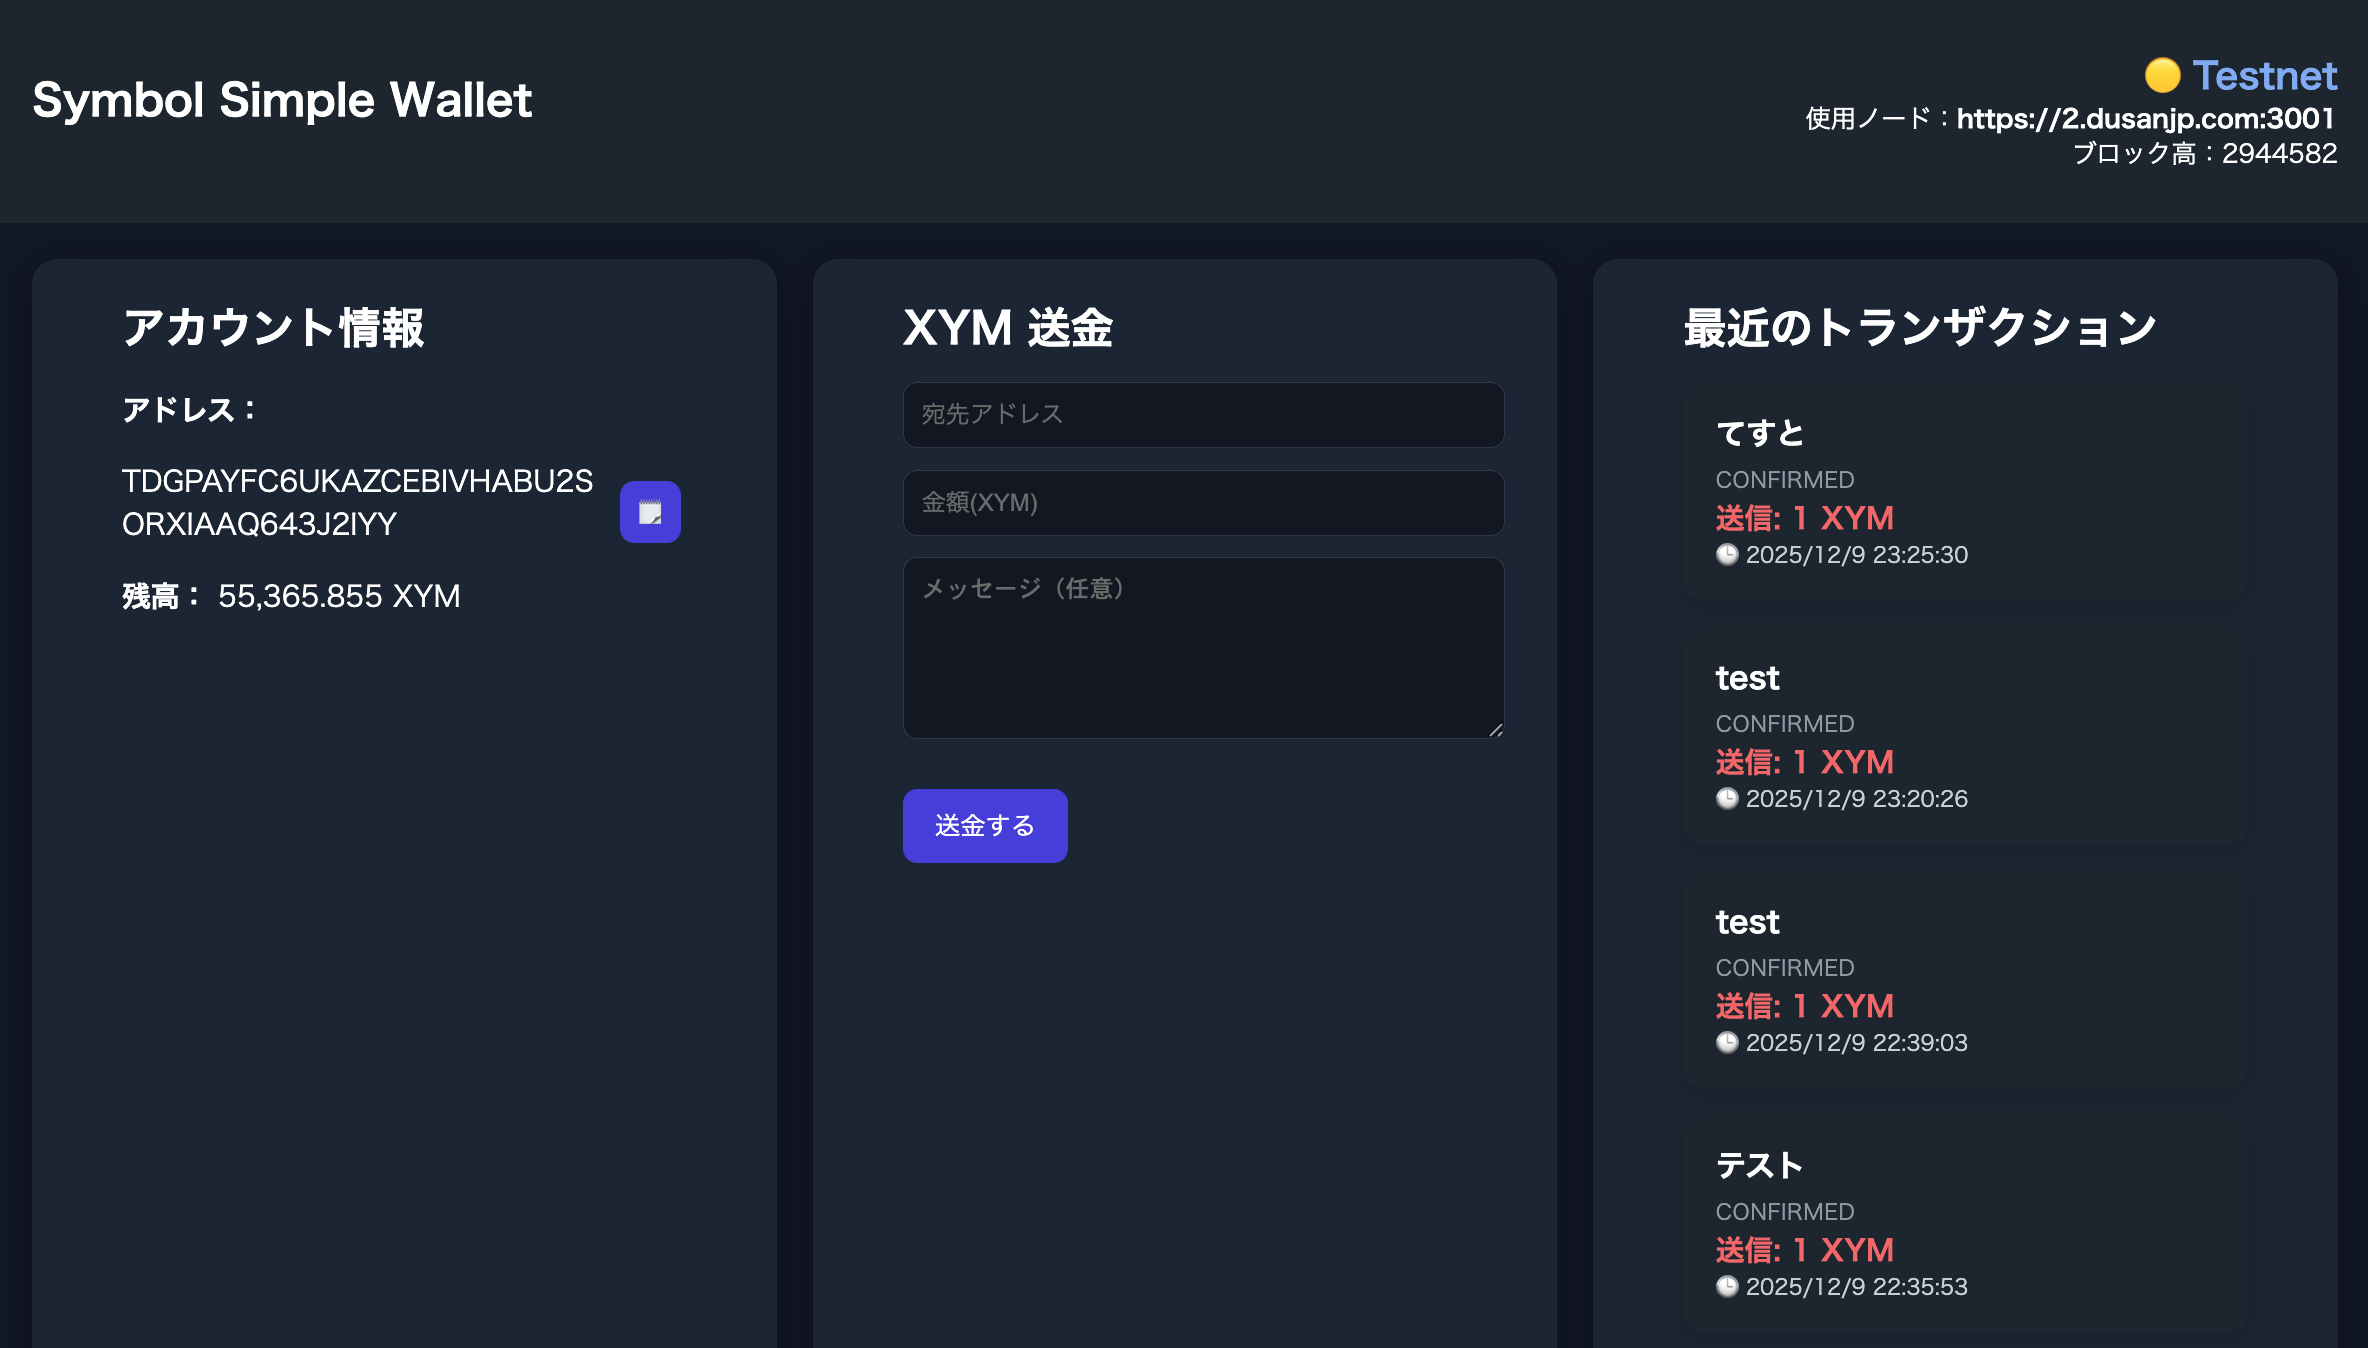2368x1348 pixels.
Task: Click clock icon on 23:25:30 transaction
Action: point(1727,554)
